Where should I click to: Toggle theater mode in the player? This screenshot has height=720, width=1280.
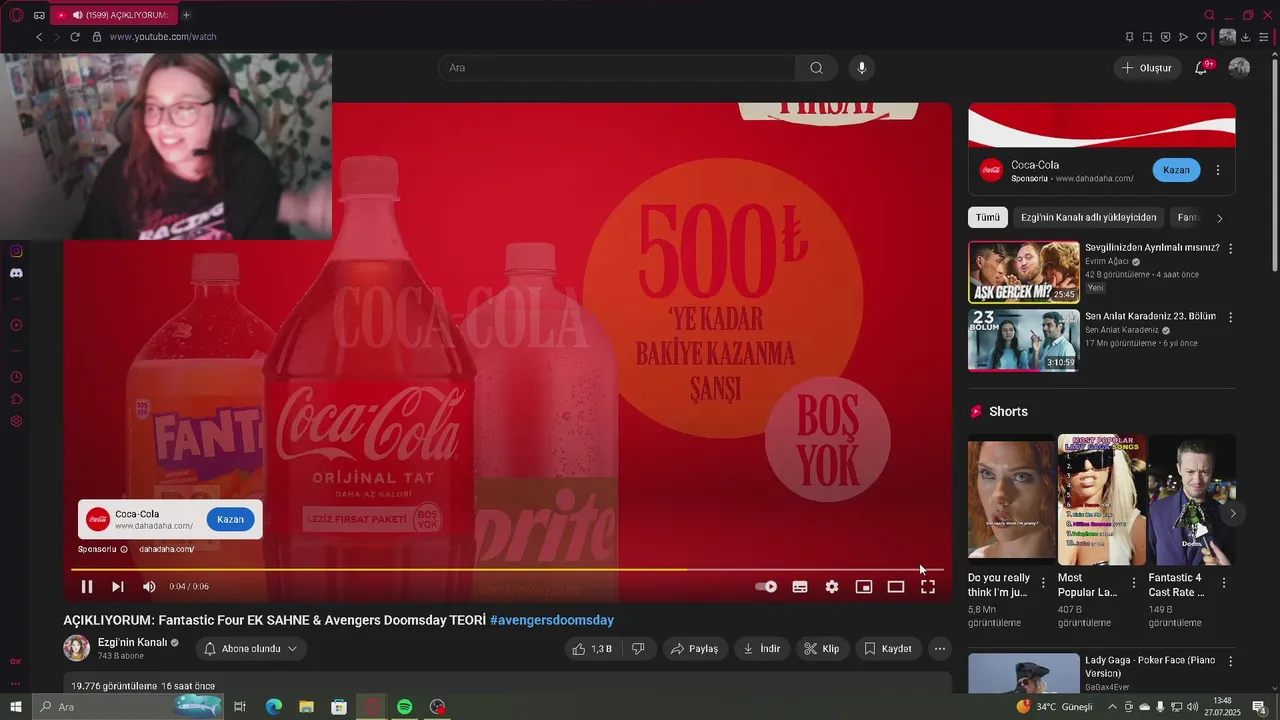pyautogui.click(x=896, y=587)
